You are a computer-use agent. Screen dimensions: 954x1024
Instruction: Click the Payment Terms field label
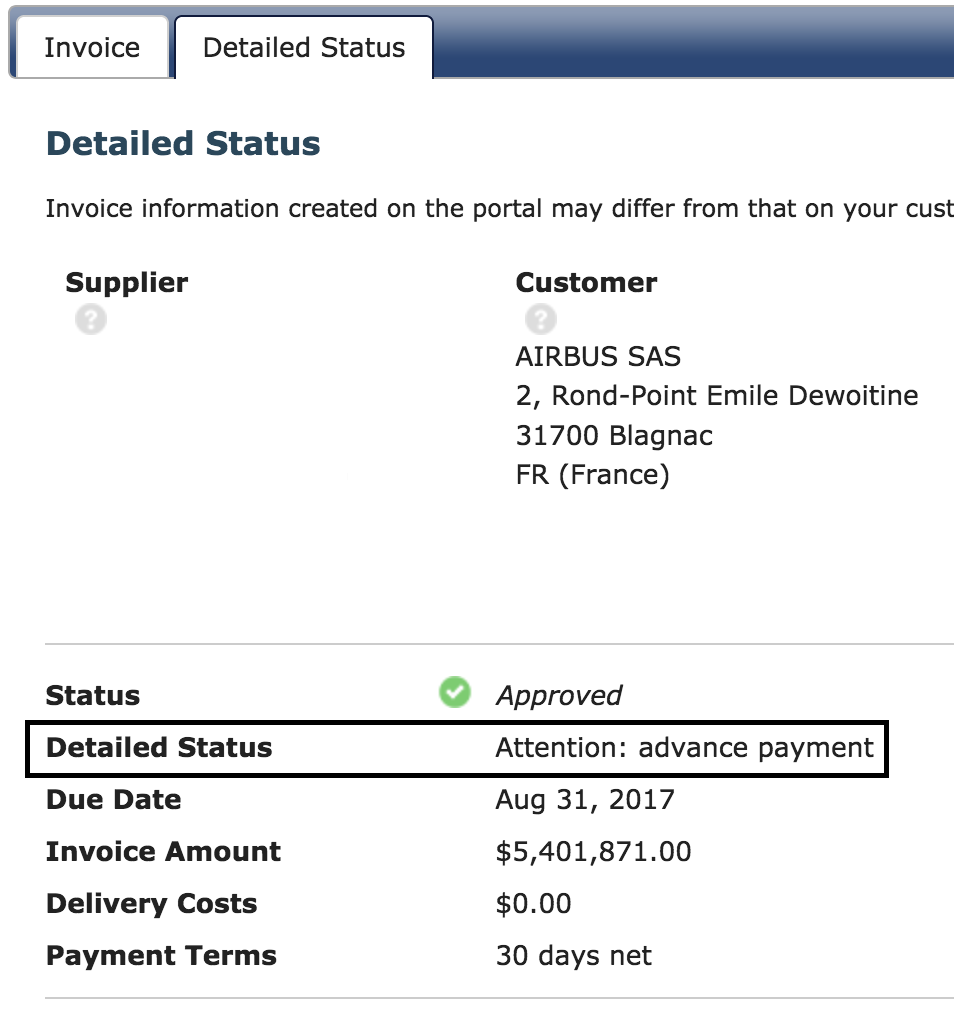[161, 956]
